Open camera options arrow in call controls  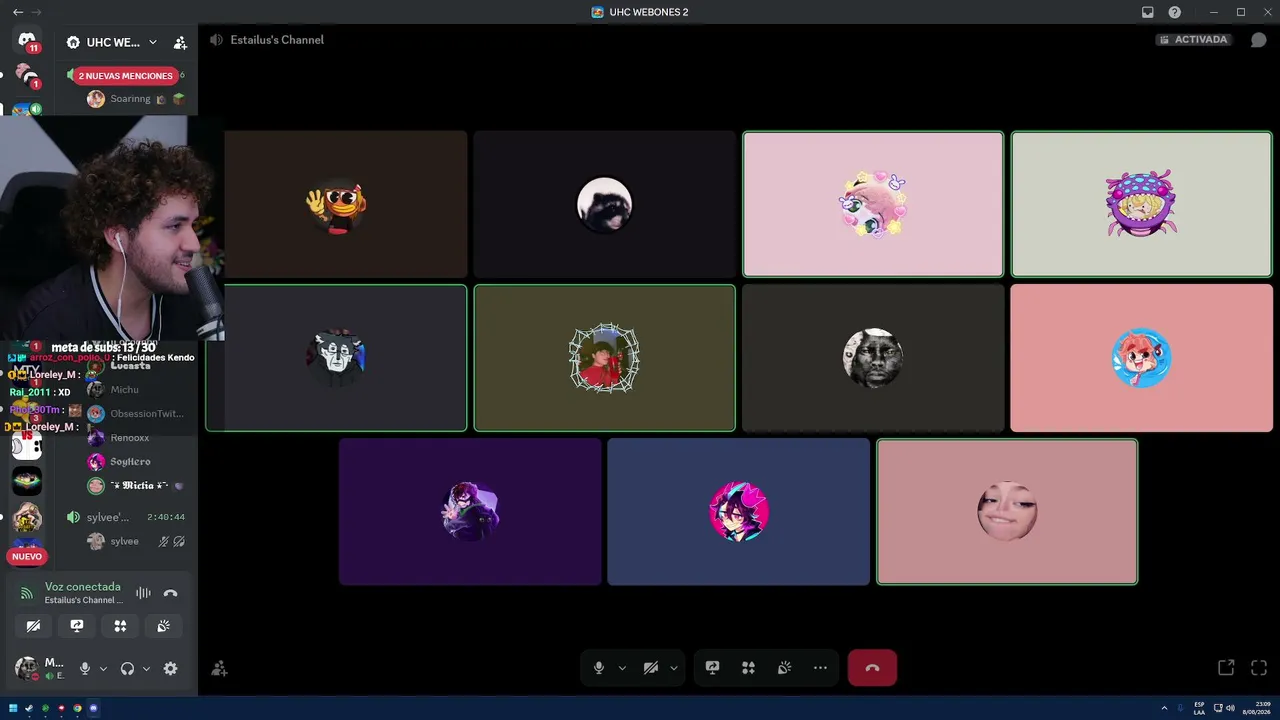(x=674, y=668)
